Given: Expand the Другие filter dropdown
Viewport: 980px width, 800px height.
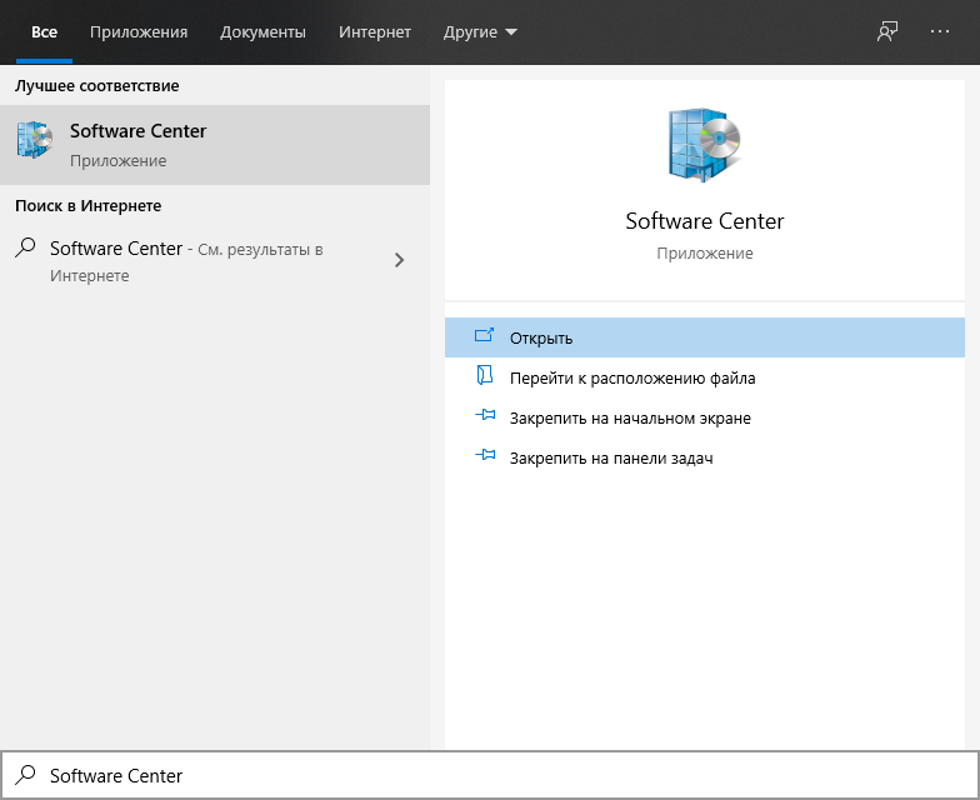Looking at the screenshot, I should pos(480,32).
